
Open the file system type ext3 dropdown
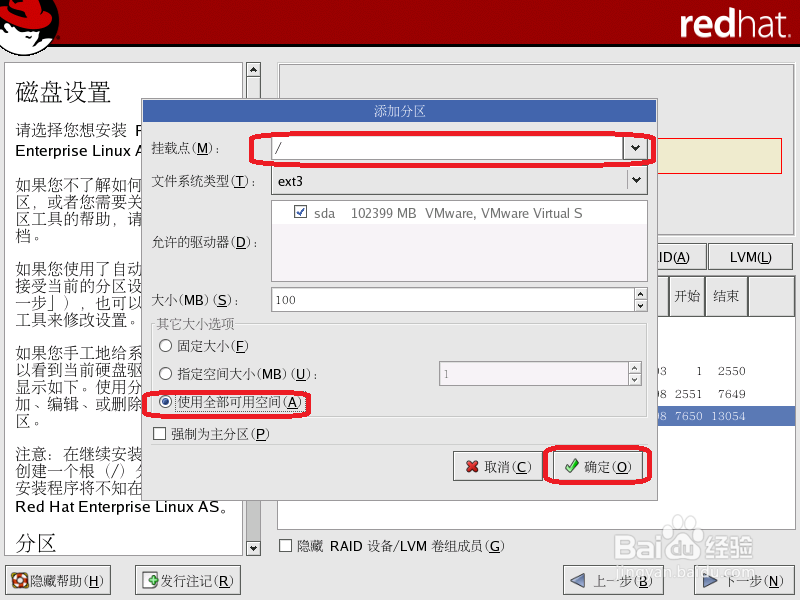click(459, 181)
